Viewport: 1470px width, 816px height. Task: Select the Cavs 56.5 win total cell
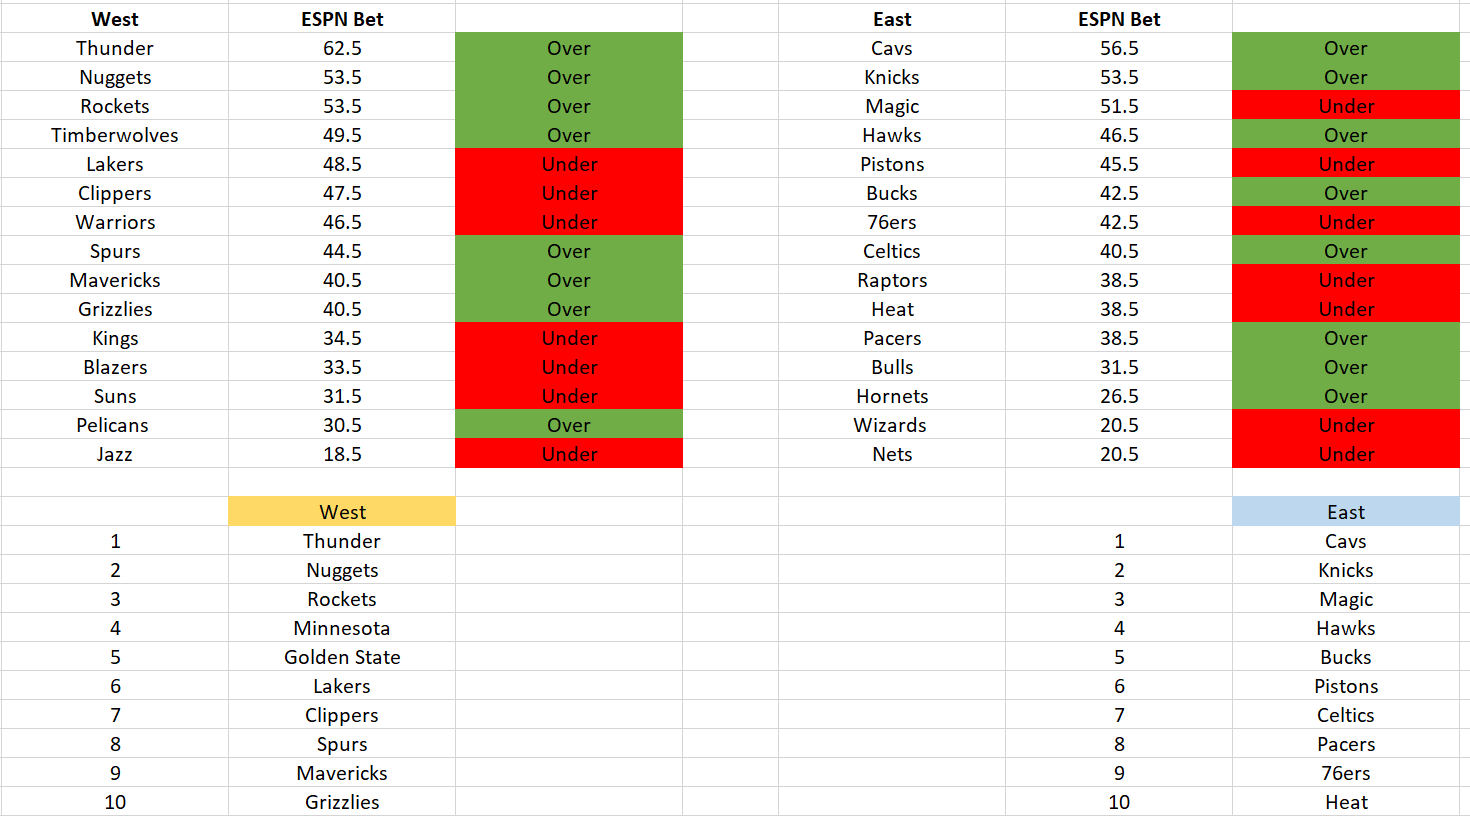(x=1119, y=48)
